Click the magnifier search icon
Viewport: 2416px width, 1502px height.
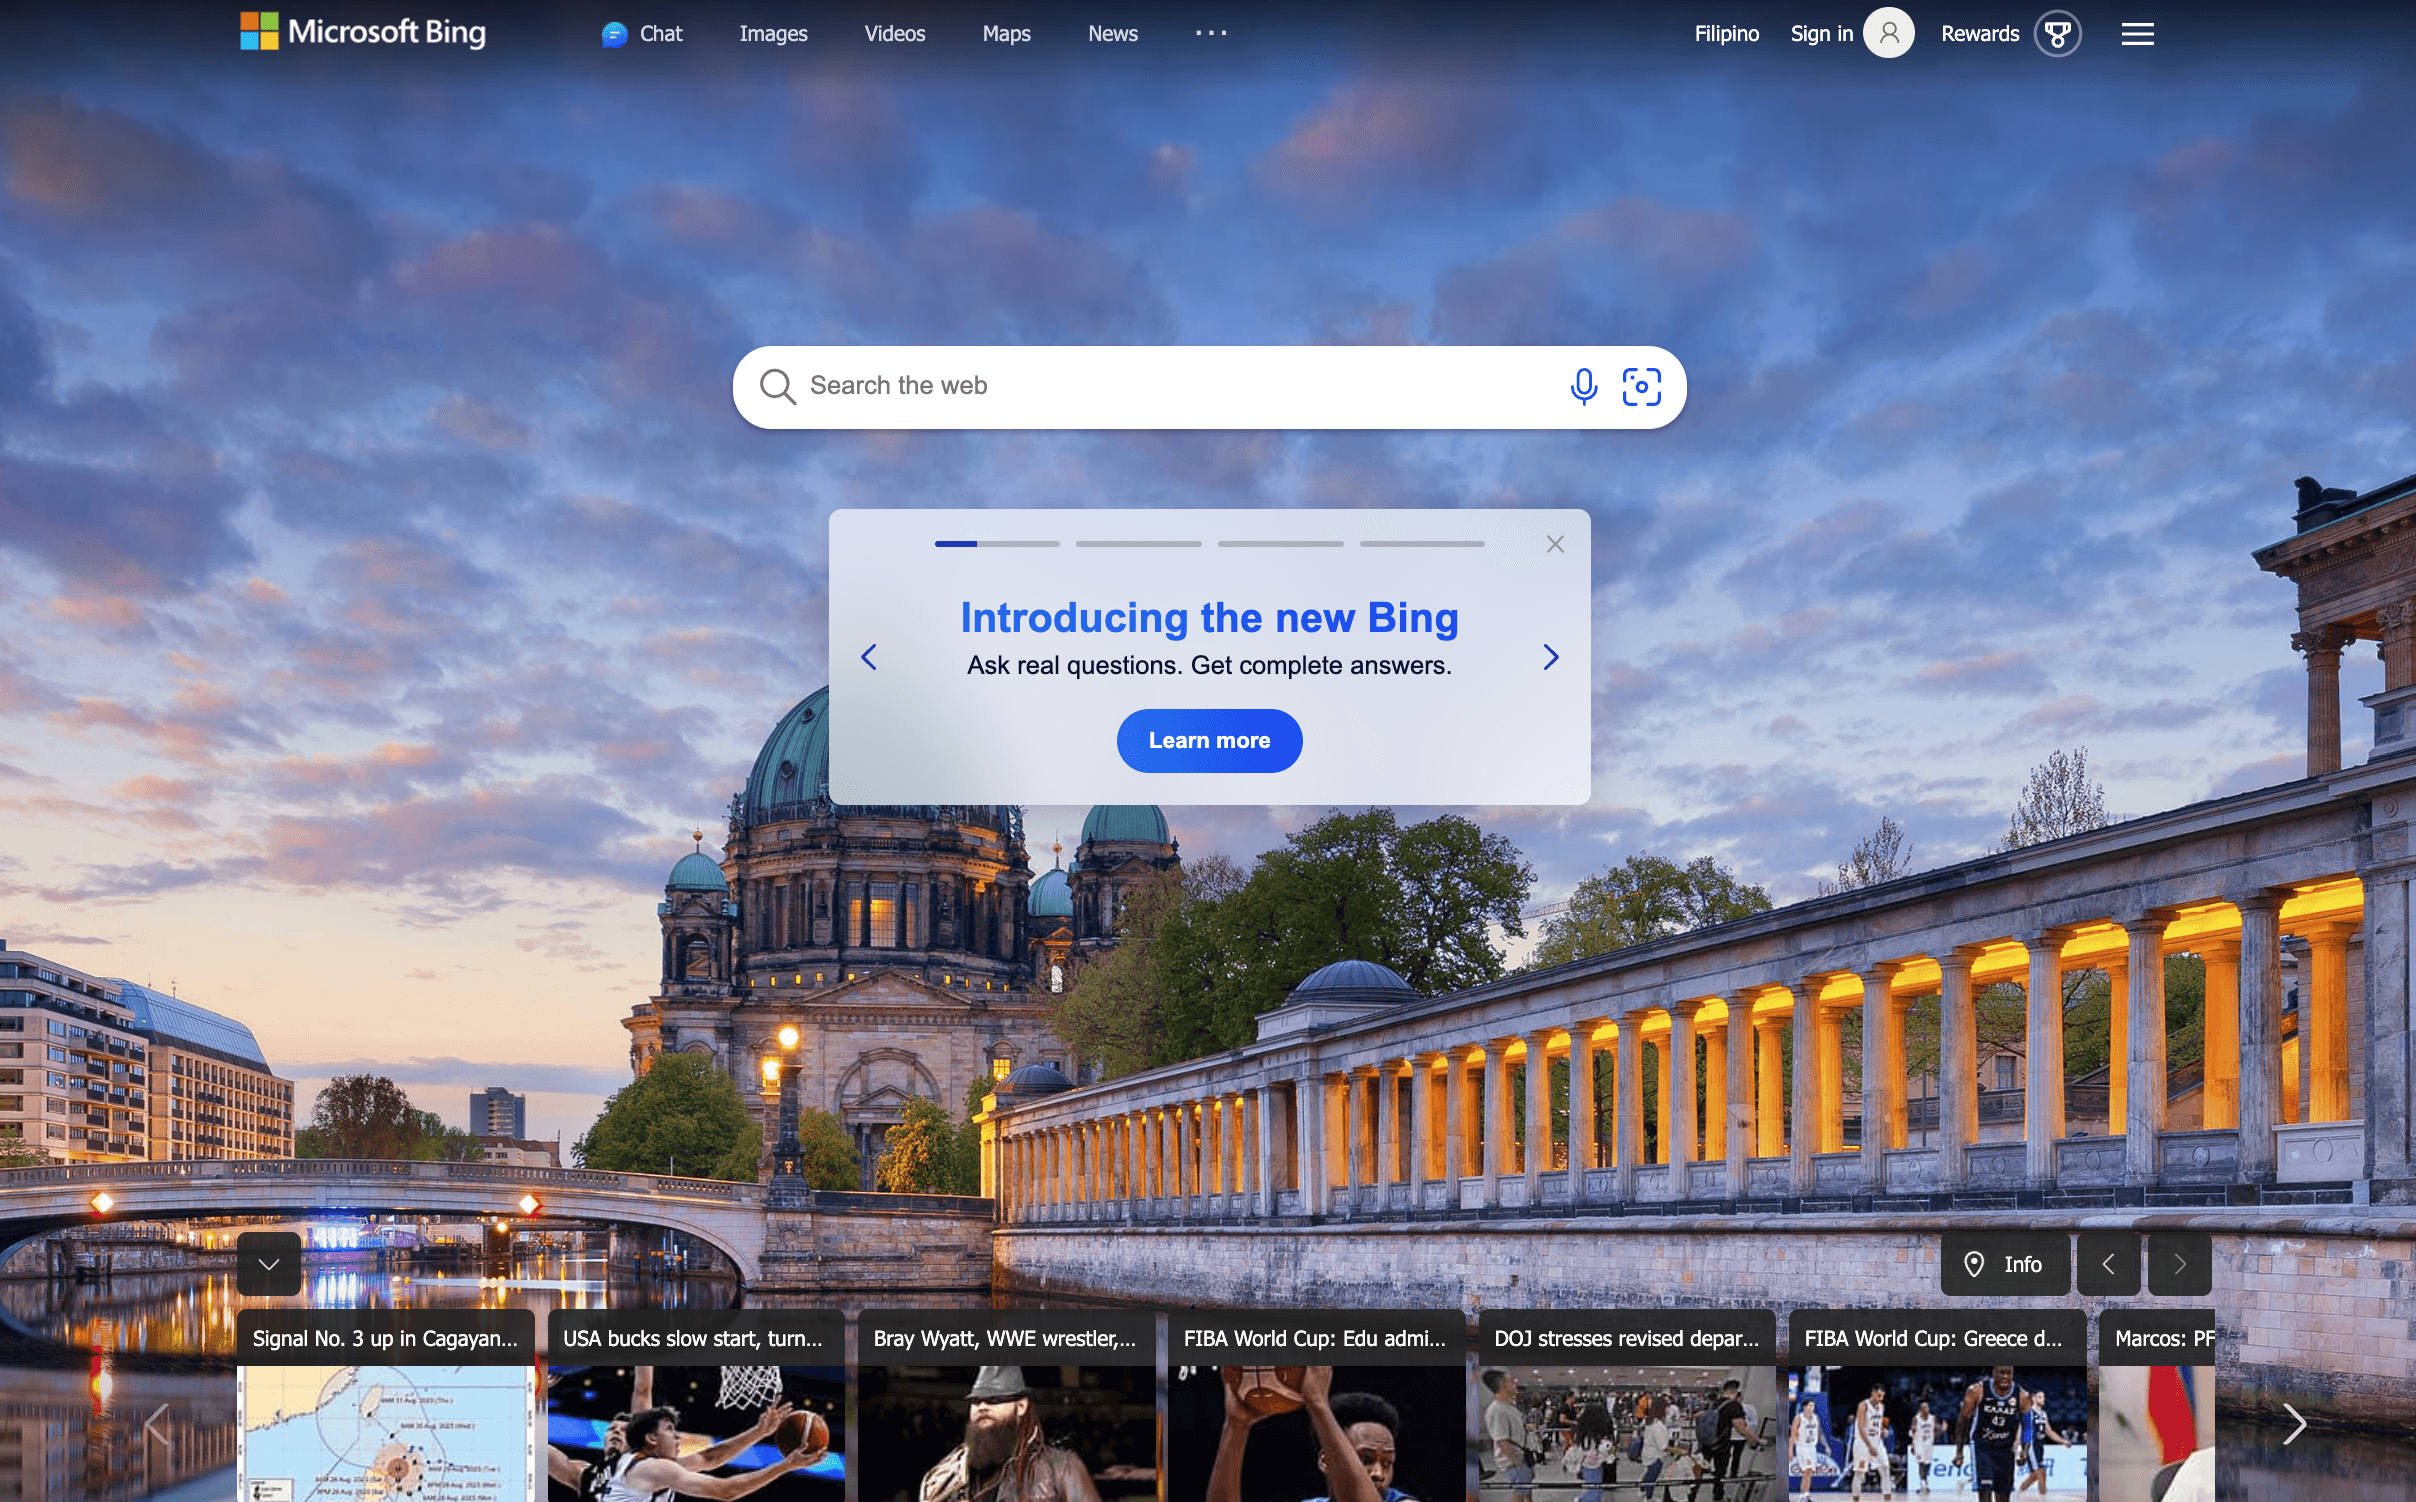[x=777, y=386]
